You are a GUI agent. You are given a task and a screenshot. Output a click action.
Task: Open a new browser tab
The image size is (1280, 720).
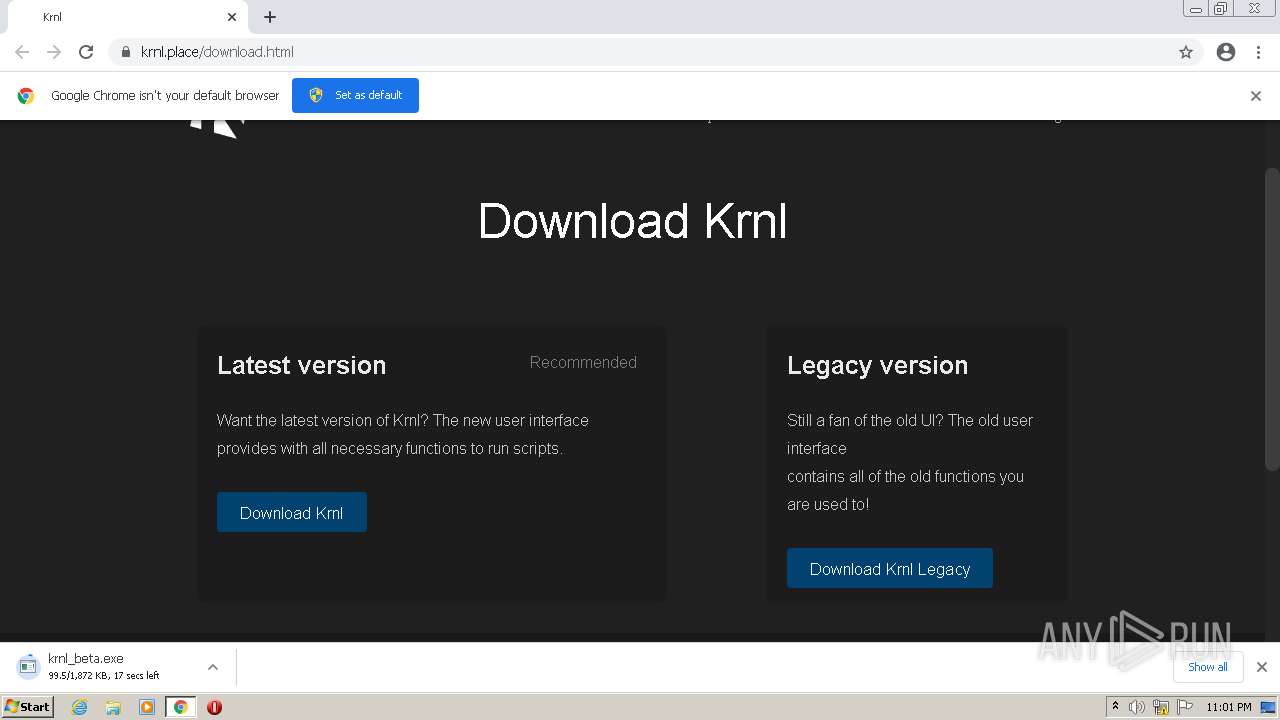(270, 17)
